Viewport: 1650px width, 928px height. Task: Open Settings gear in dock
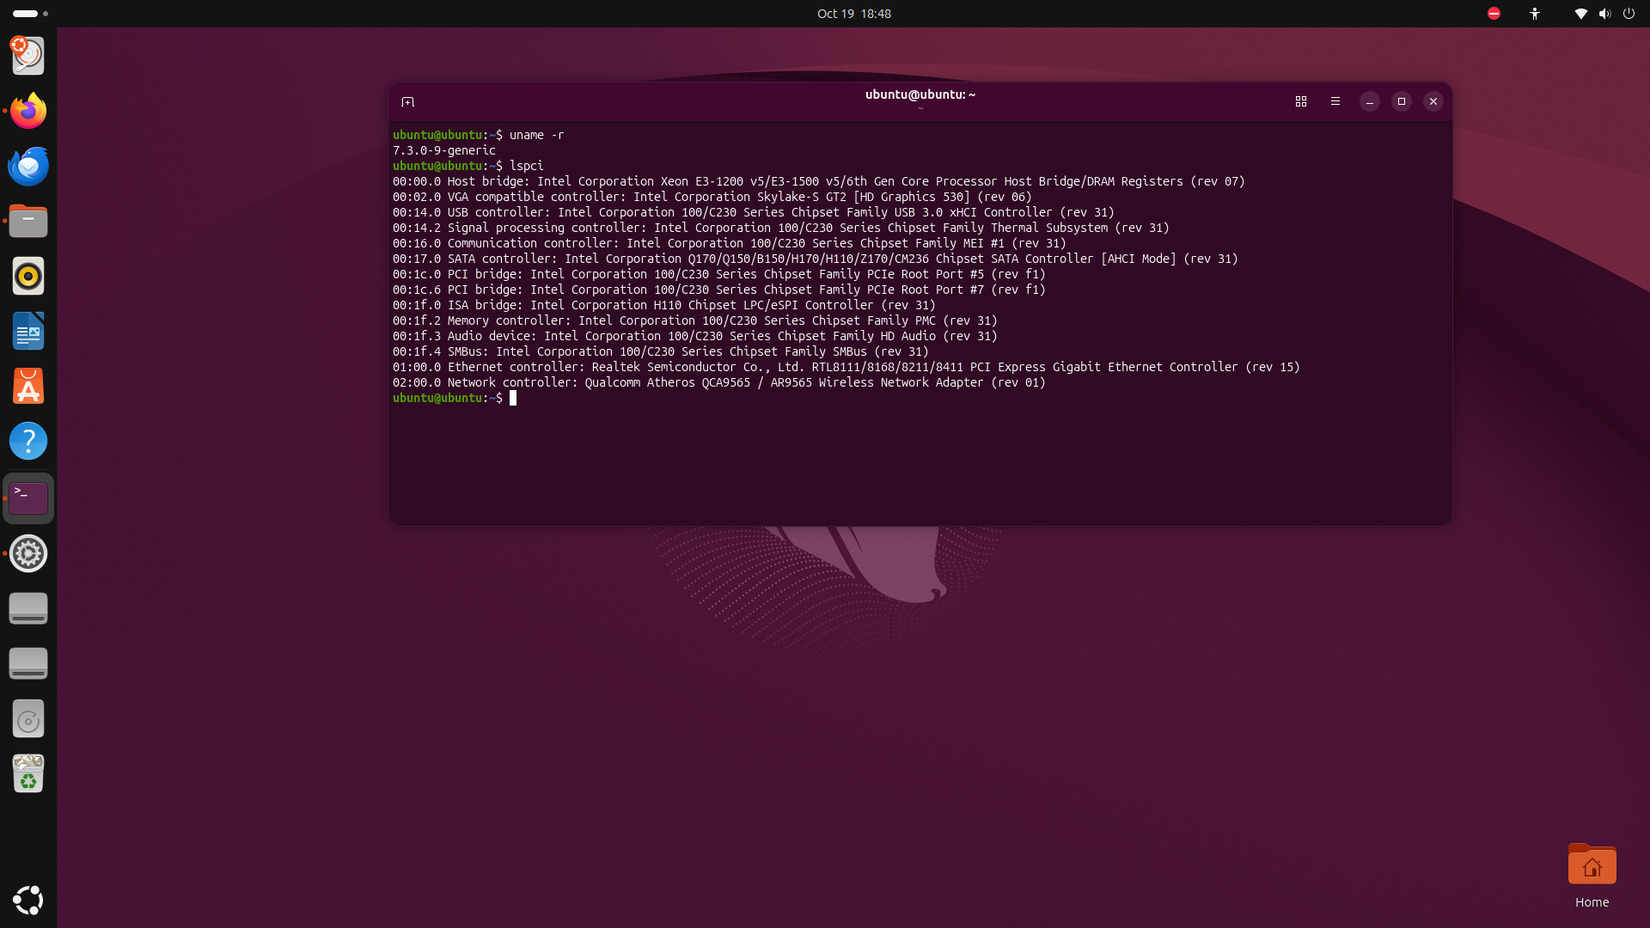coord(28,553)
